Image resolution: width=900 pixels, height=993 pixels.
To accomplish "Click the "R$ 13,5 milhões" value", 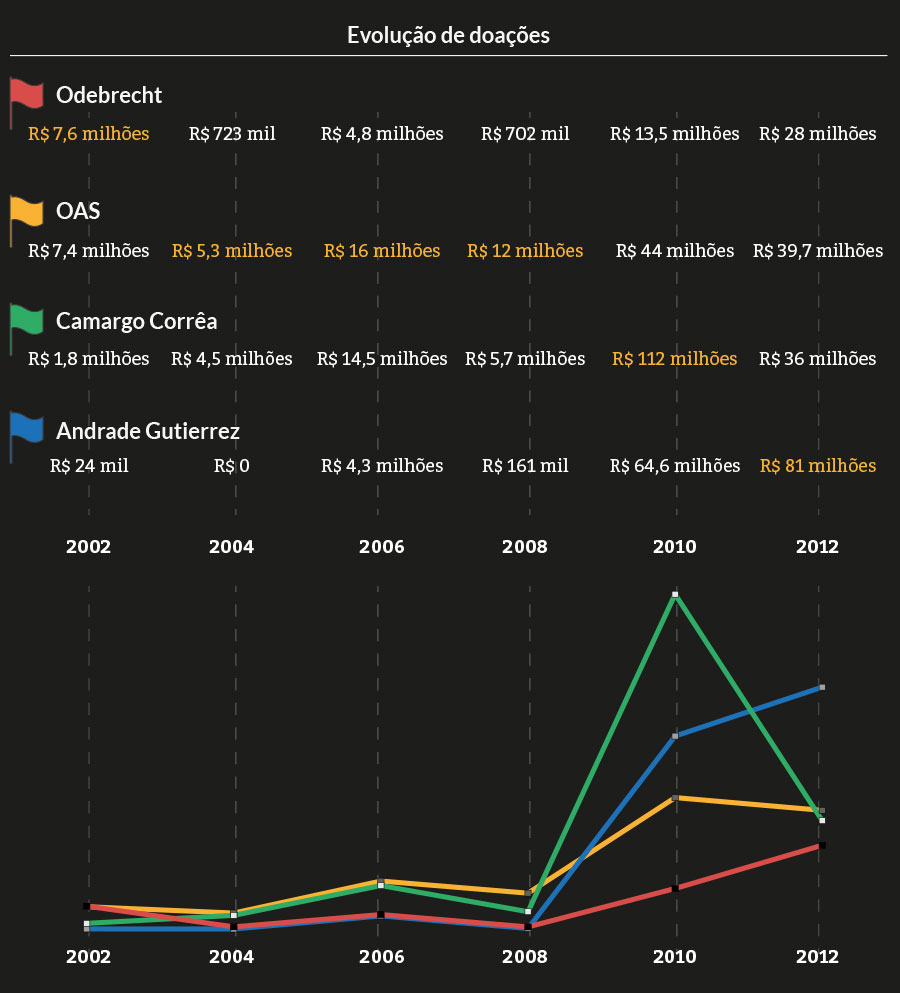I will [675, 134].
